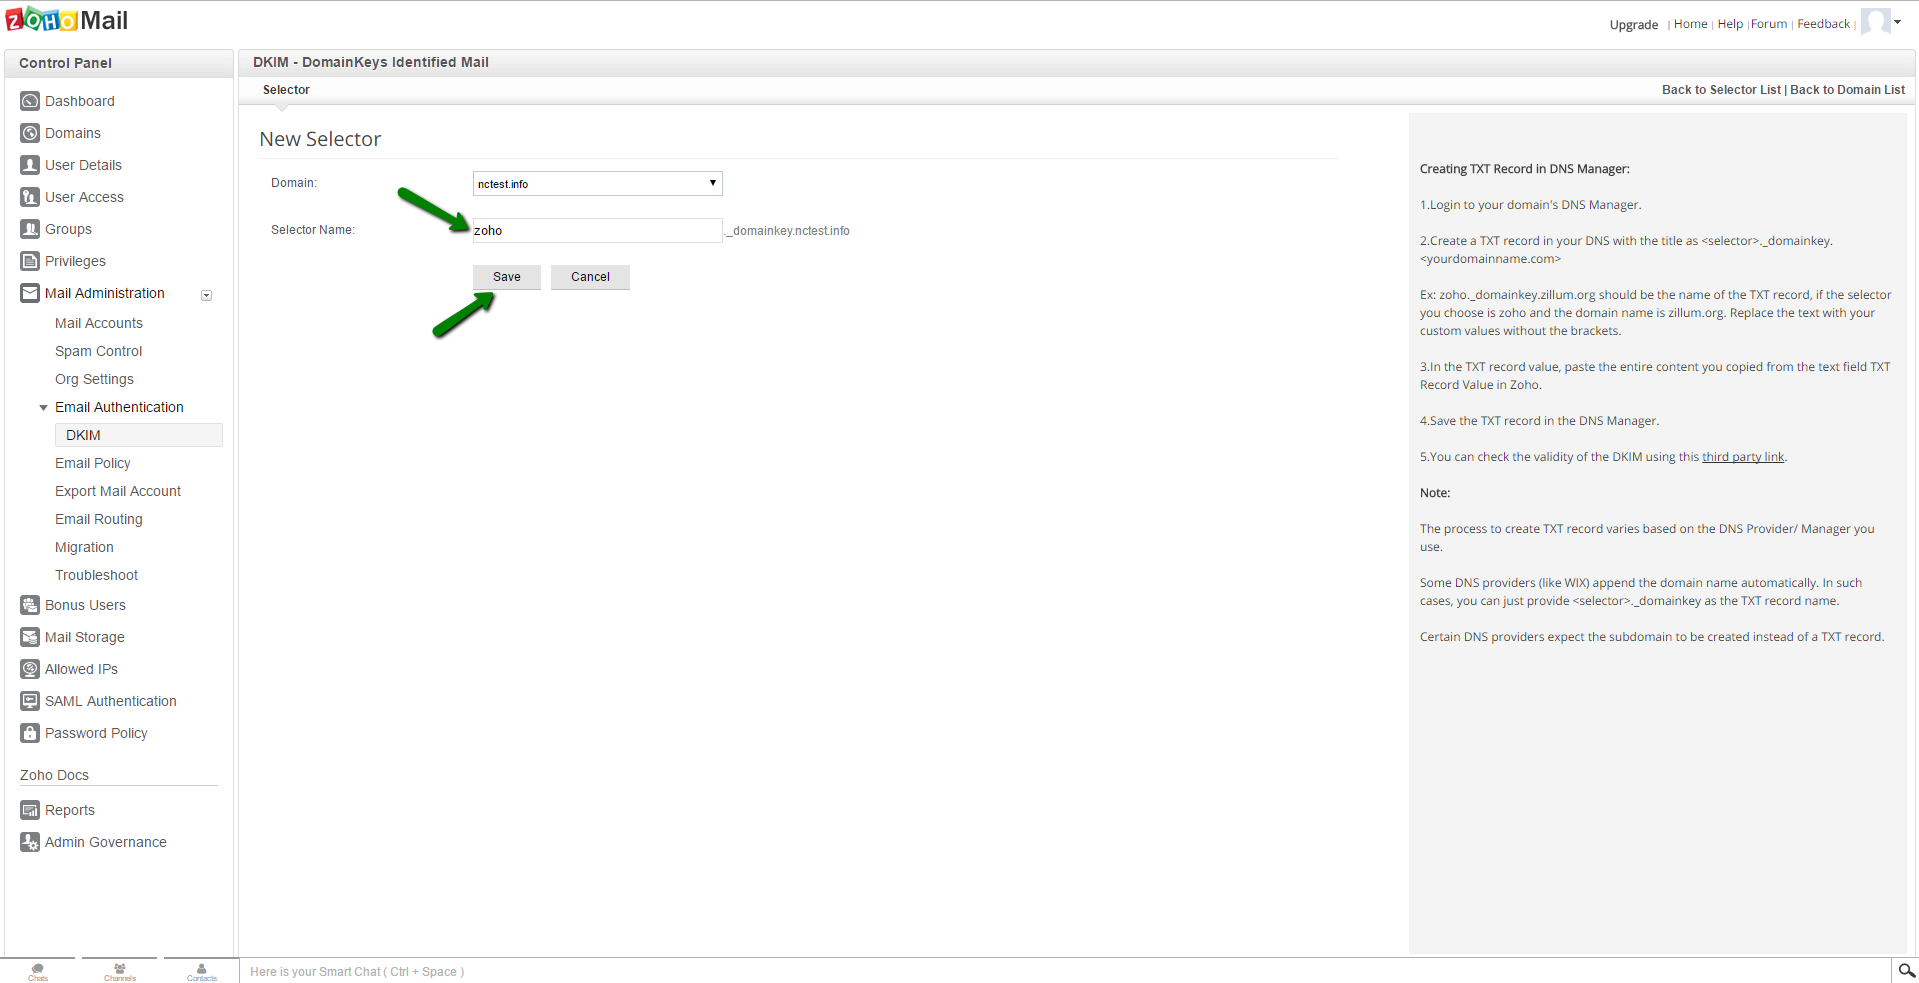Click Back to Selector List link
This screenshot has width=1919, height=983.
(1721, 90)
